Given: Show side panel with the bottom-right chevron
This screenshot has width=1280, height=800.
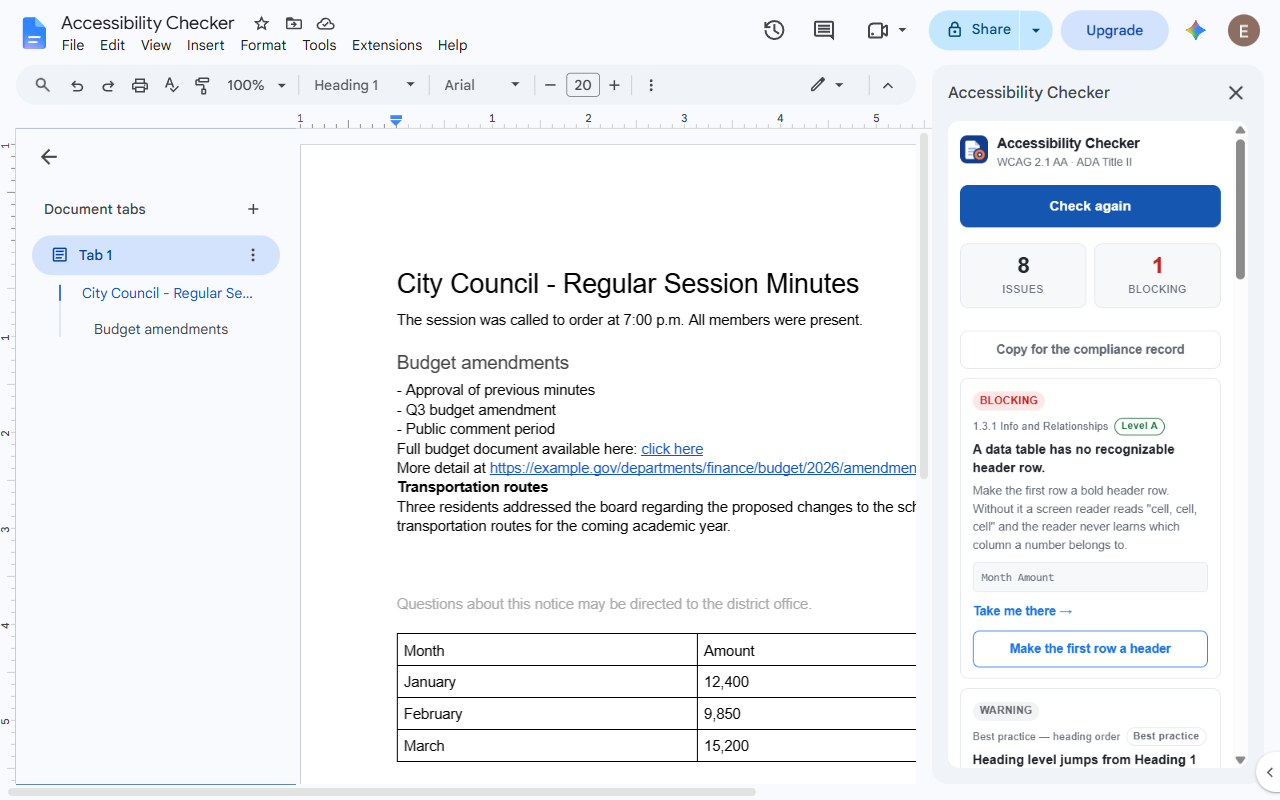Looking at the screenshot, I should [x=1268, y=772].
